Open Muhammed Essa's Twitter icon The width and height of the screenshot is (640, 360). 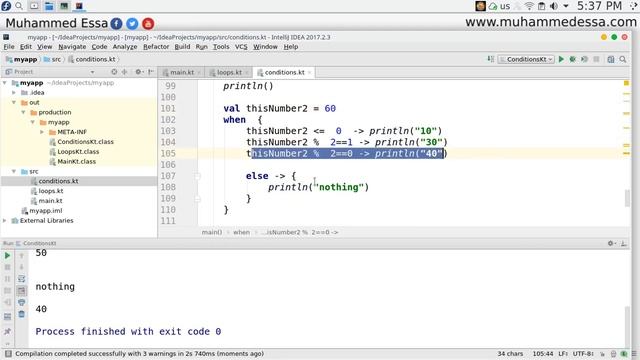(132, 24)
